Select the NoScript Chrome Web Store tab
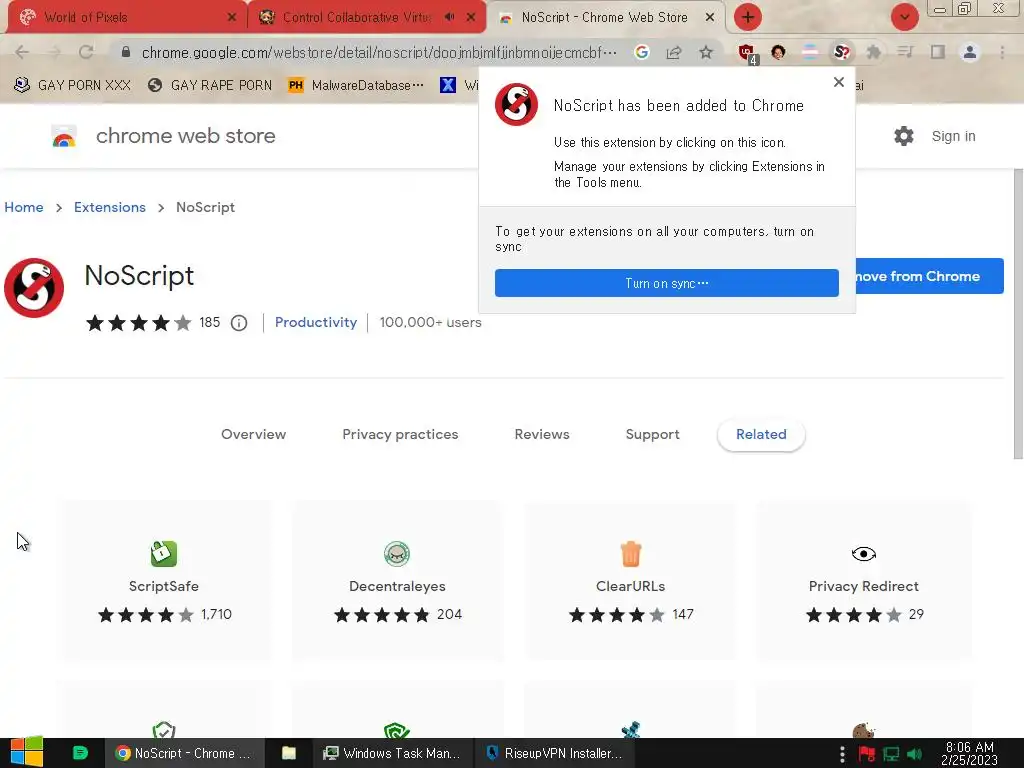1024x768 pixels. tap(604, 18)
